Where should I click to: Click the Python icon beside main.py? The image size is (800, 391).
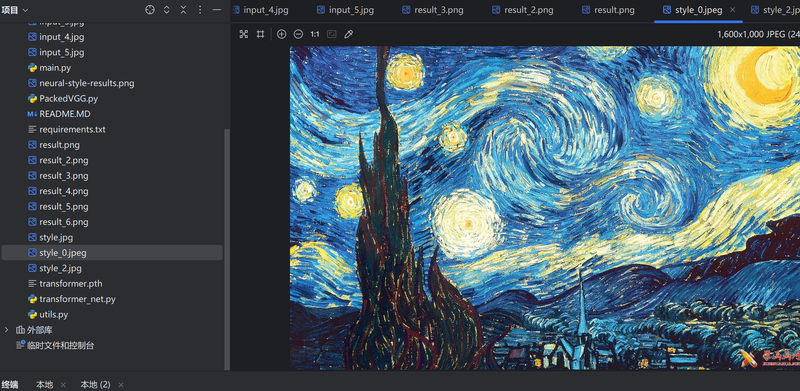33,67
